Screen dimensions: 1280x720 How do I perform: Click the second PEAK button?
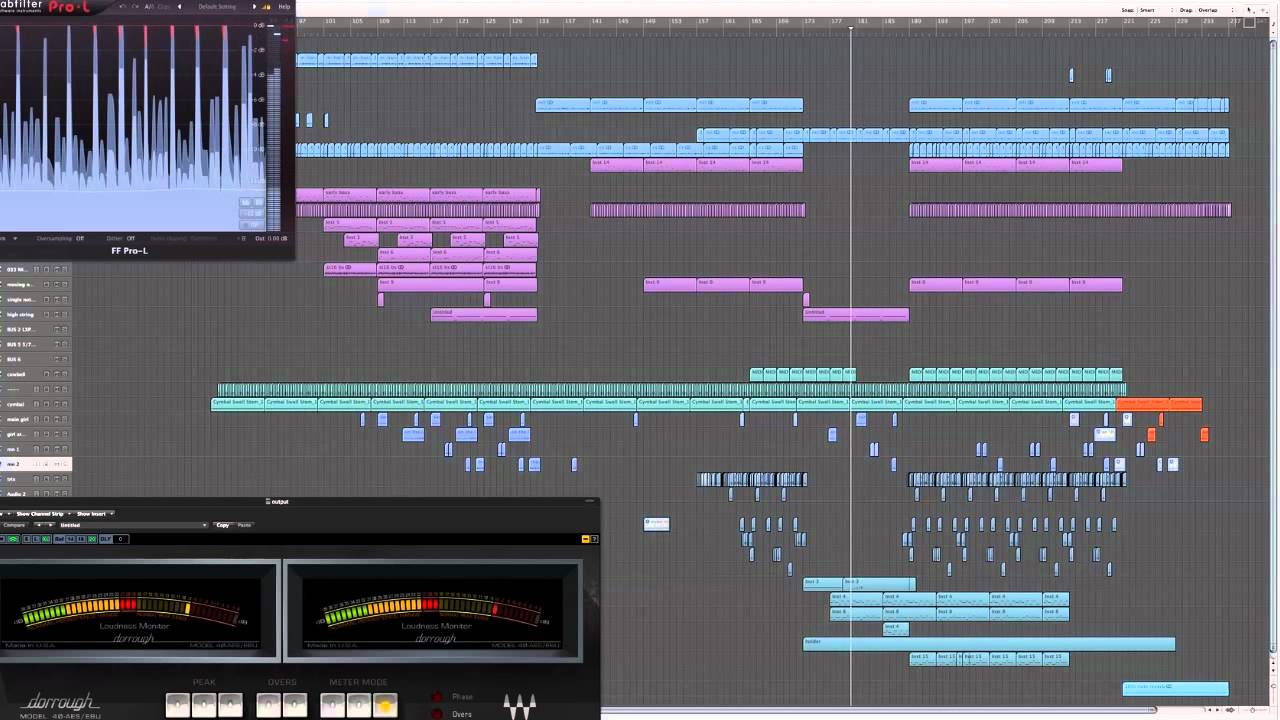(204, 705)
